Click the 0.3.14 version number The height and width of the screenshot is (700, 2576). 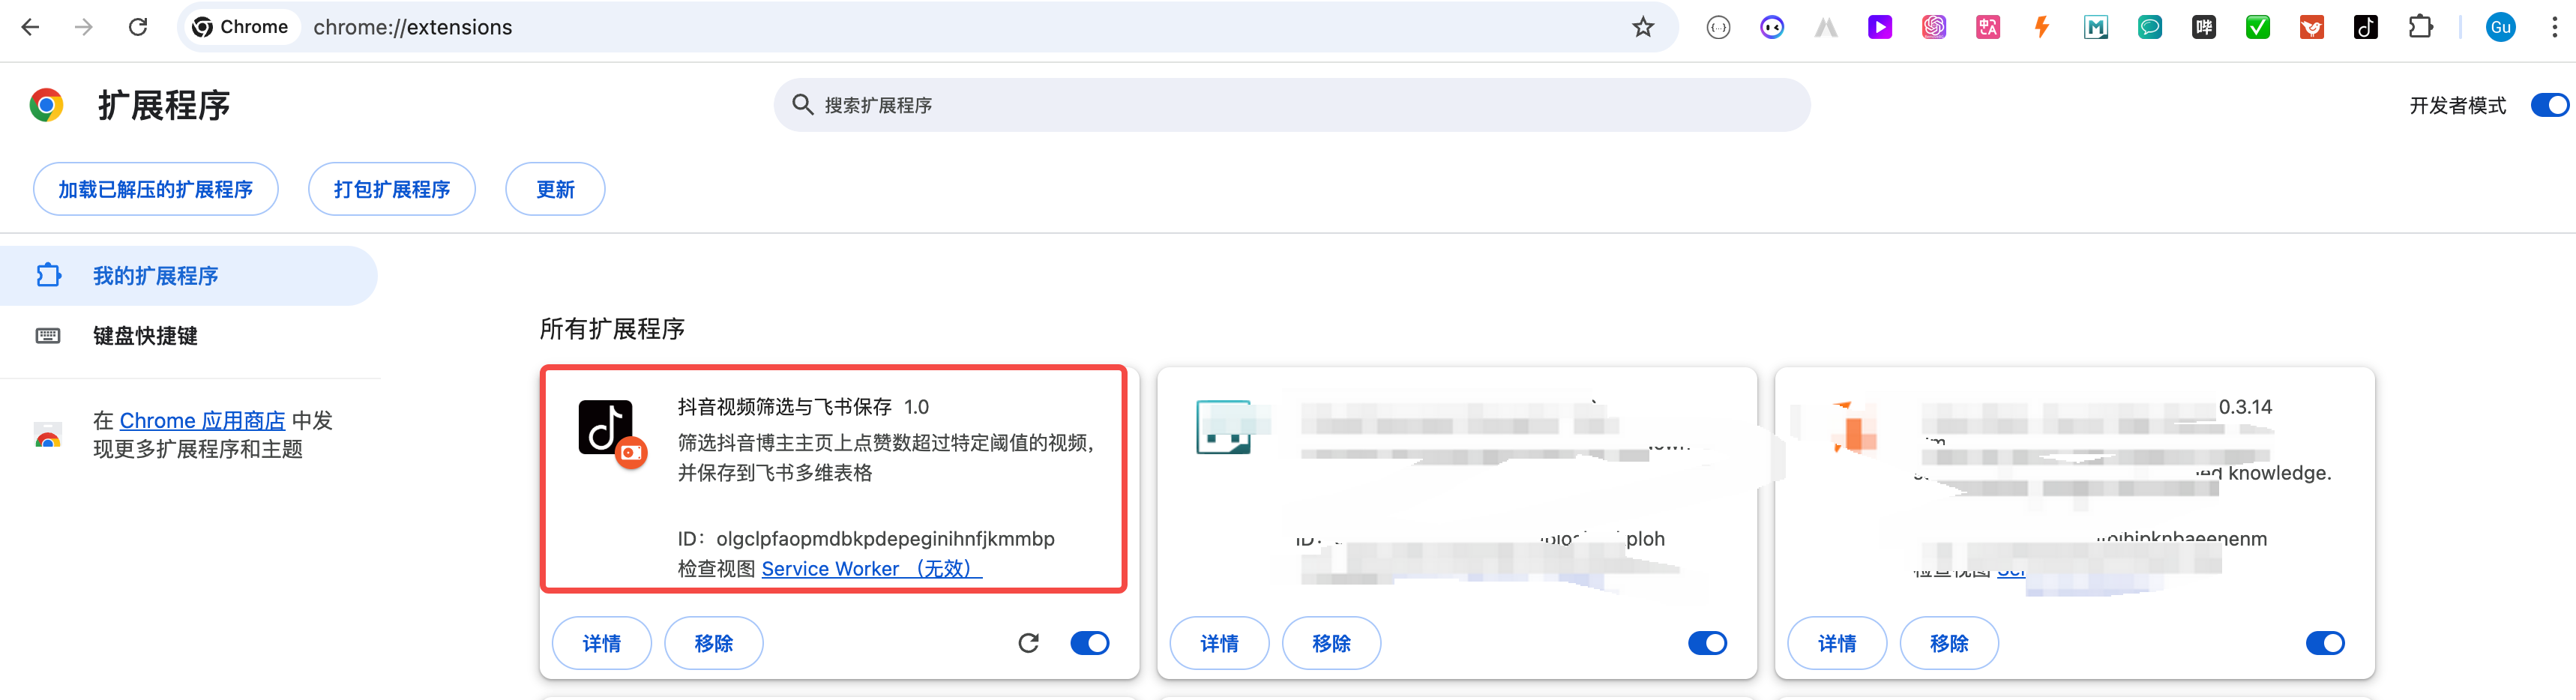2246,407
